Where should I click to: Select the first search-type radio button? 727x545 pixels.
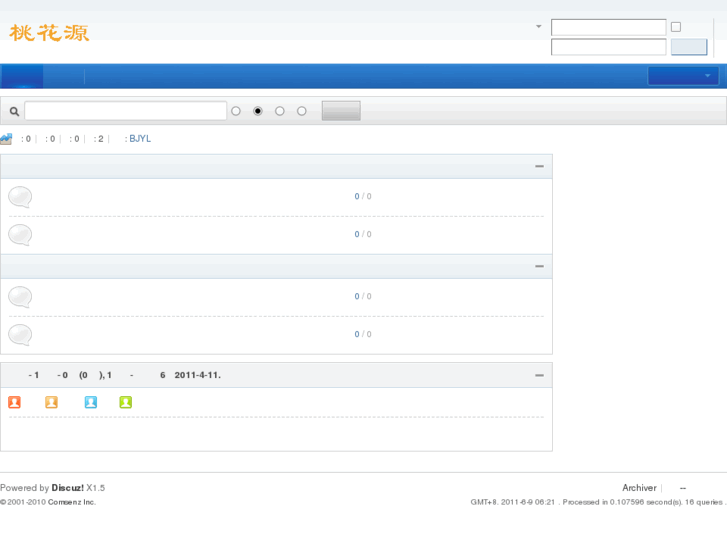[236, 111]
